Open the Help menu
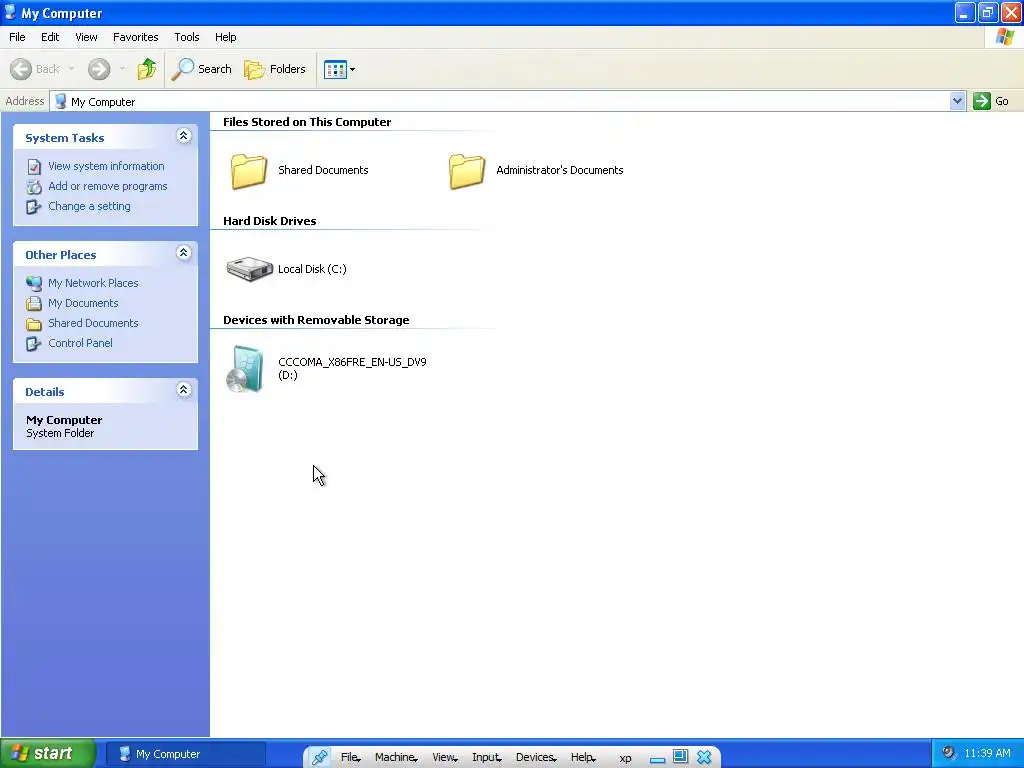1024x768 pixels. 226,37
